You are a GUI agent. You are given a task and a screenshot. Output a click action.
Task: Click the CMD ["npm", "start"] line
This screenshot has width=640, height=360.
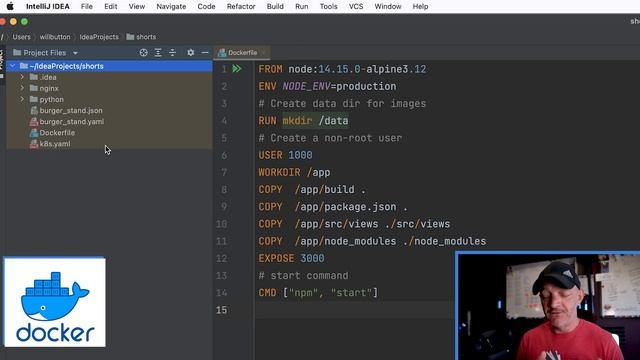(x=318, y=293)
